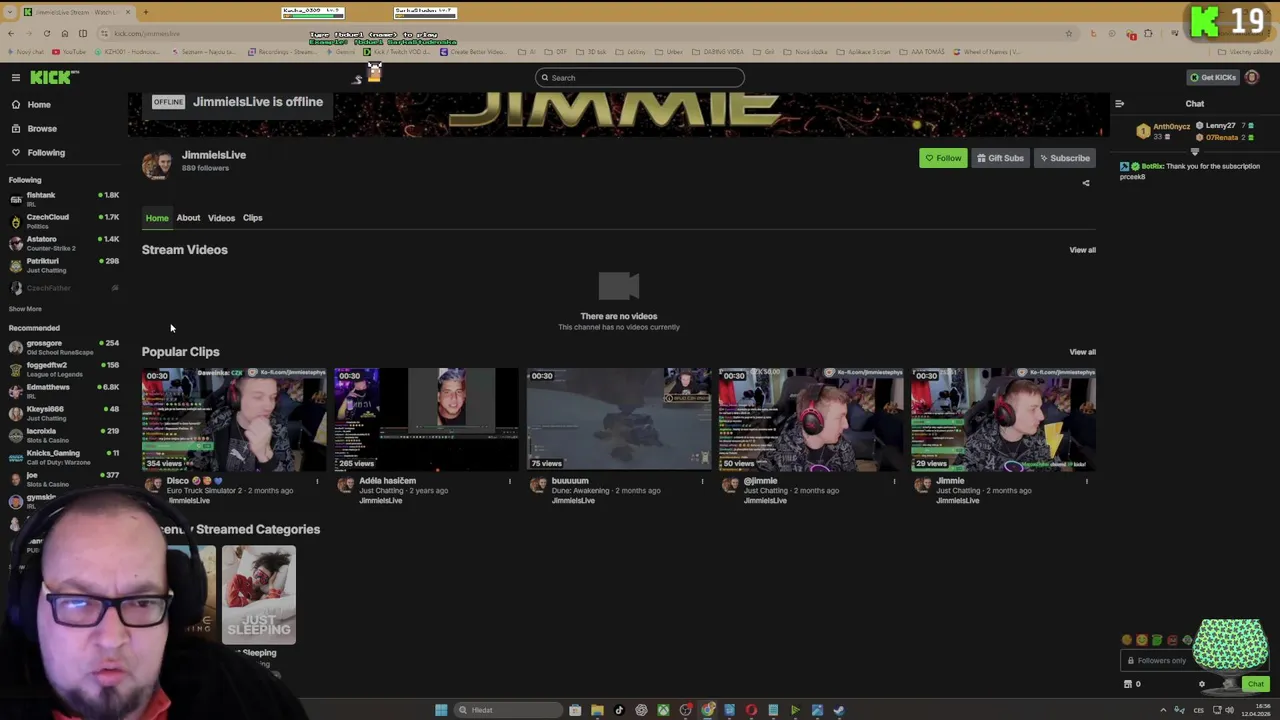1280x720 pixels.
Task: Open fishtank in the Following list
Action: (x=63, y=199)
